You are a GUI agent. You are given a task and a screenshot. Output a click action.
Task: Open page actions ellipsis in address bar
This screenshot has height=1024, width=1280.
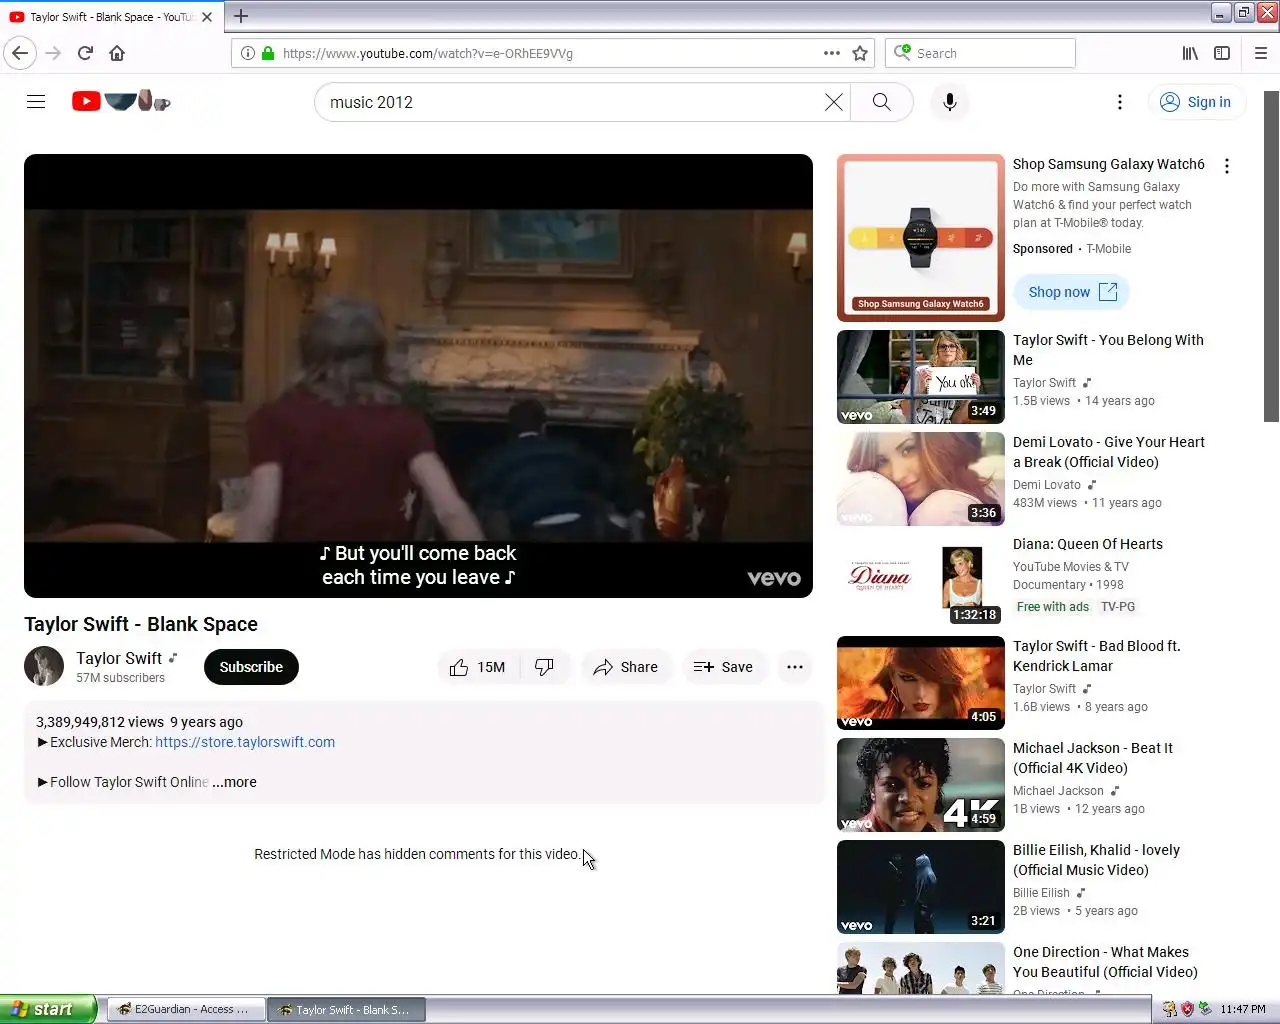tap(832, 53)
